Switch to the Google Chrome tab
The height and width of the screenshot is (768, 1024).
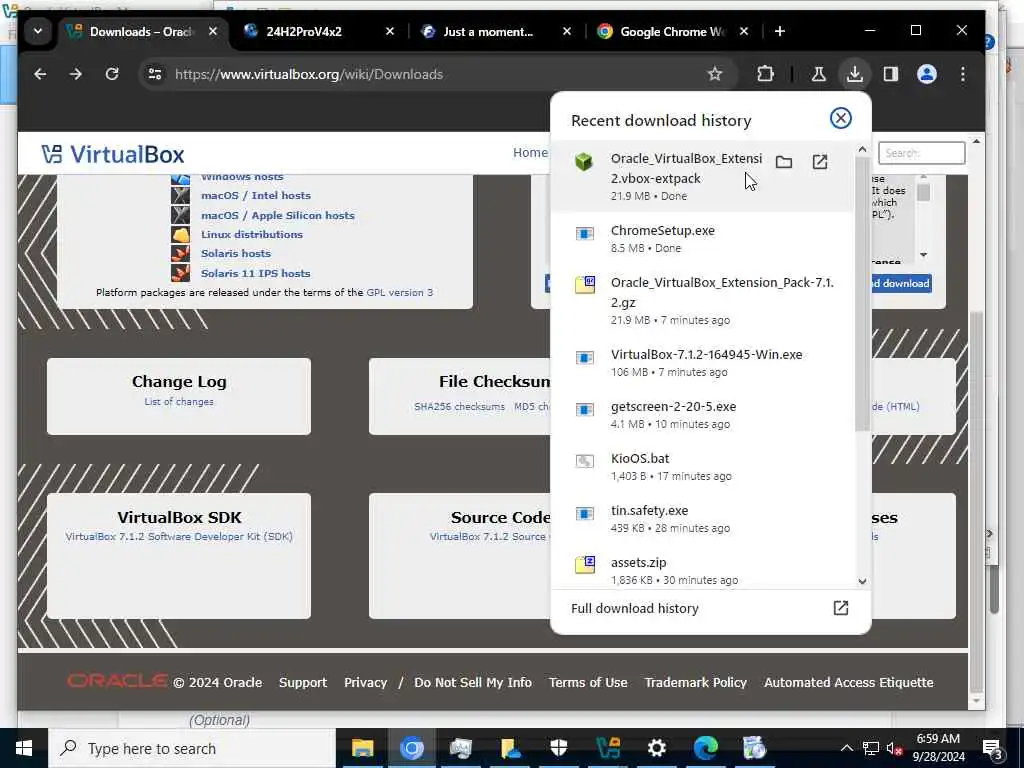point(664,31)
